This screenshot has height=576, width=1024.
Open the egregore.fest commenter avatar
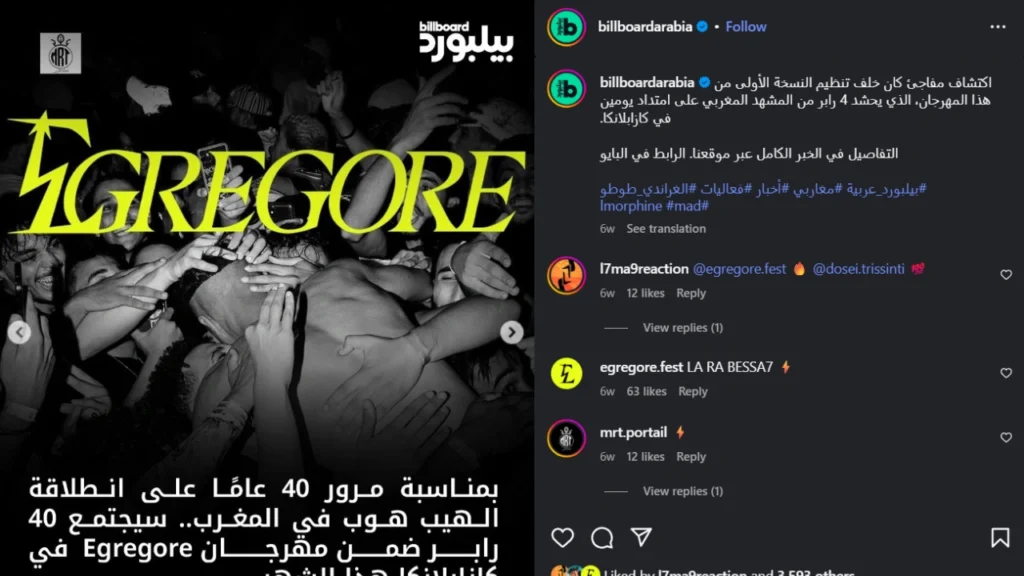(x=566, y=374)
